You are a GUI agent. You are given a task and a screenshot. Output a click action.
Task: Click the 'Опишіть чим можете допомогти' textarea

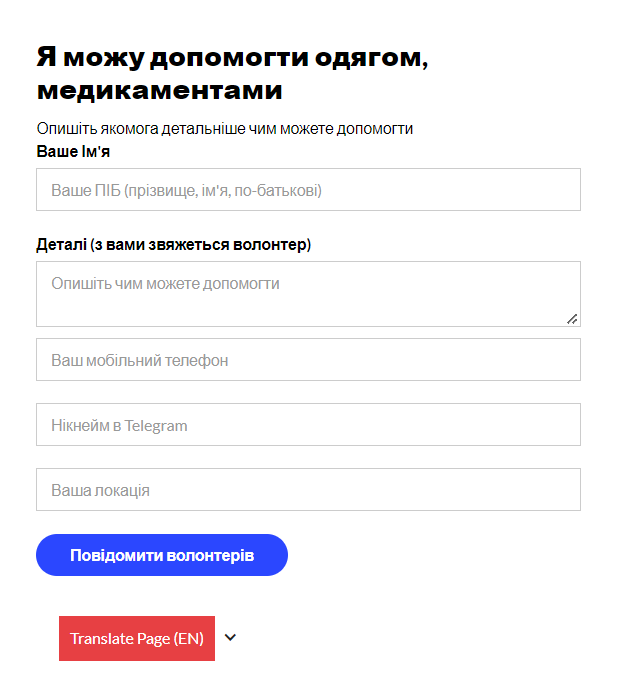pyautogui.click(x=308, y=294)
